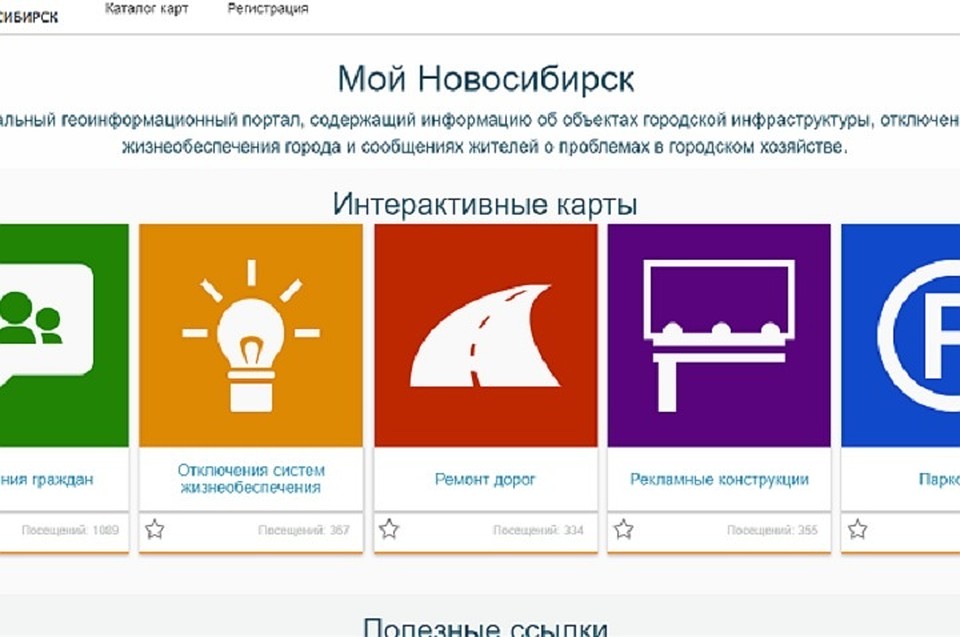Click the Мой Новосибирск heading
This screenshot has height=637, width=960.
point(486,80)
